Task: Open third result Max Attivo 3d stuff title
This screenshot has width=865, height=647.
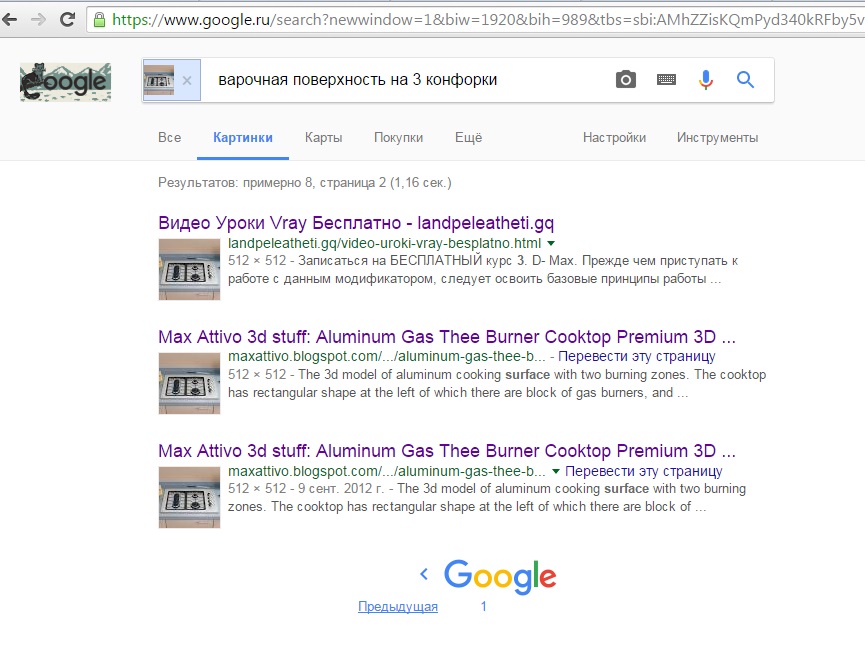Action: pos(447,451)
